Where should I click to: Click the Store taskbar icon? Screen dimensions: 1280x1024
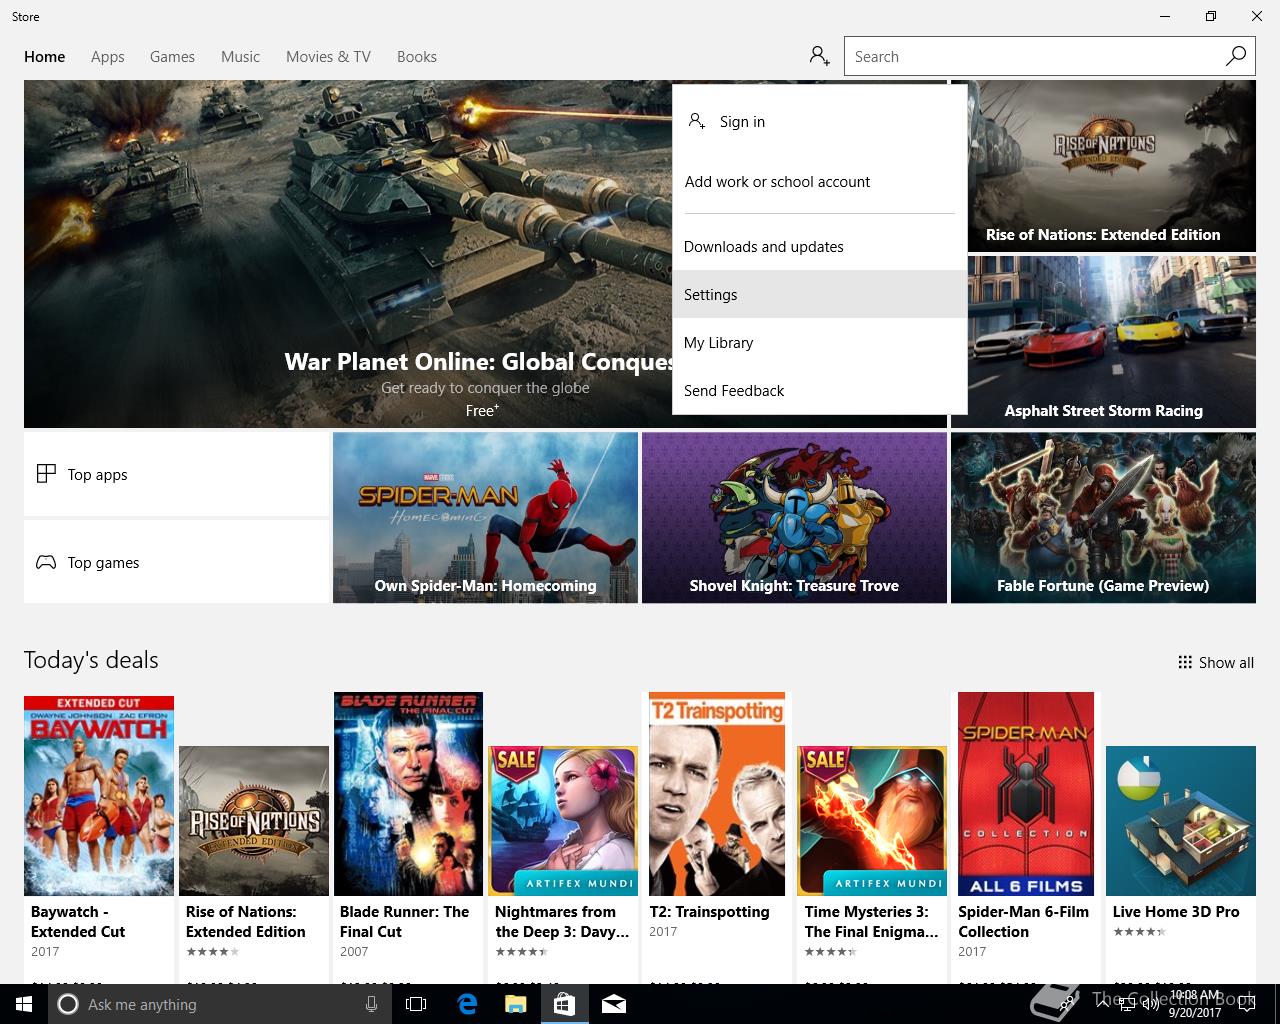click(564, 1004)
